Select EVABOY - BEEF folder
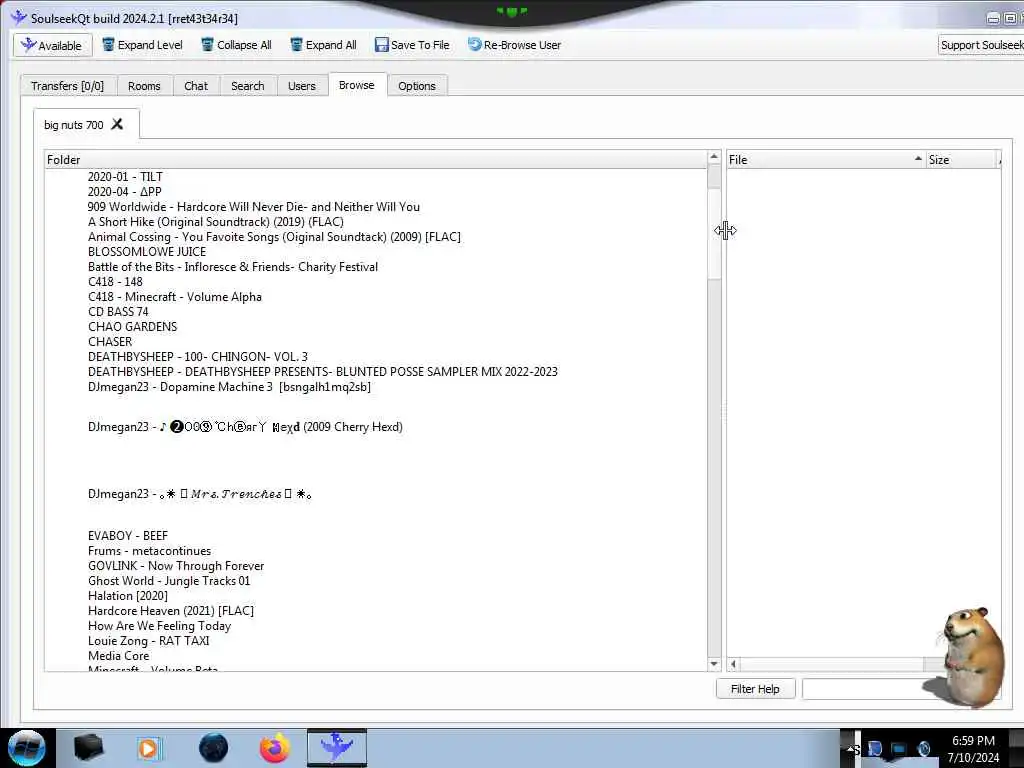The height and width of the screenshot is (768, 1024). click(128, 536)
